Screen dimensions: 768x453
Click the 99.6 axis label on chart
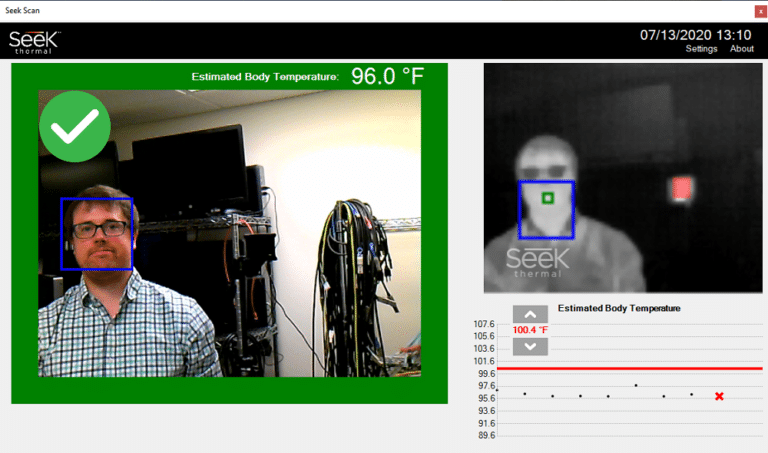[x=486, y=373]
